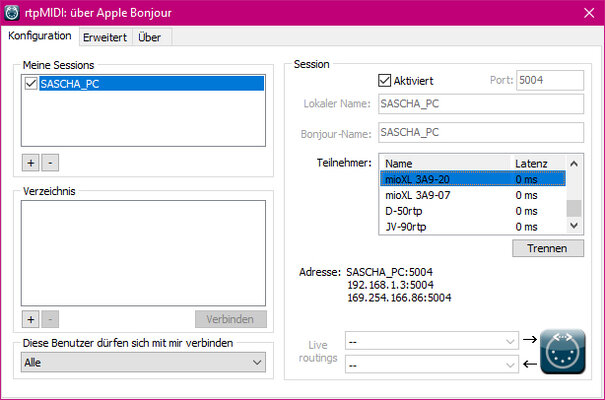The height and width of the screenshot is (400, 605).
Task: Uncheck the Aktiviert checkbox
Action: click(x=384, y=80)
